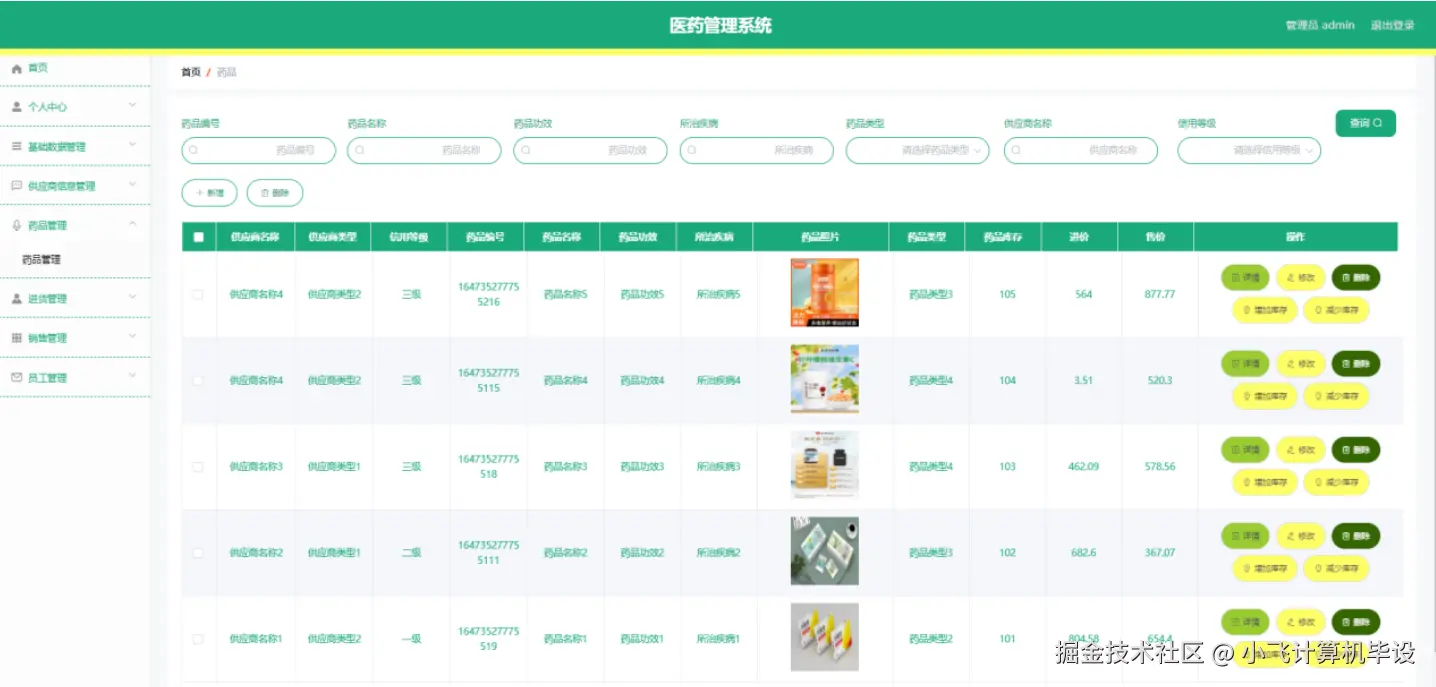Click the 进价 value 462.09
Screen dimensions: 1436x687
tap(1083, 466)
